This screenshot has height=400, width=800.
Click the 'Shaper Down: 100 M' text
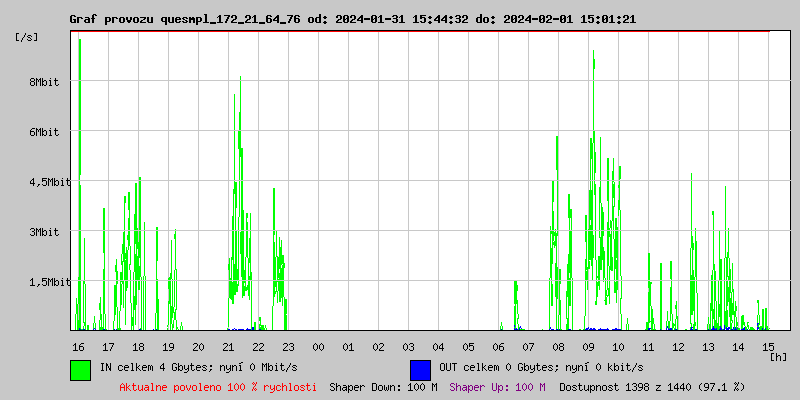(383, 386)
